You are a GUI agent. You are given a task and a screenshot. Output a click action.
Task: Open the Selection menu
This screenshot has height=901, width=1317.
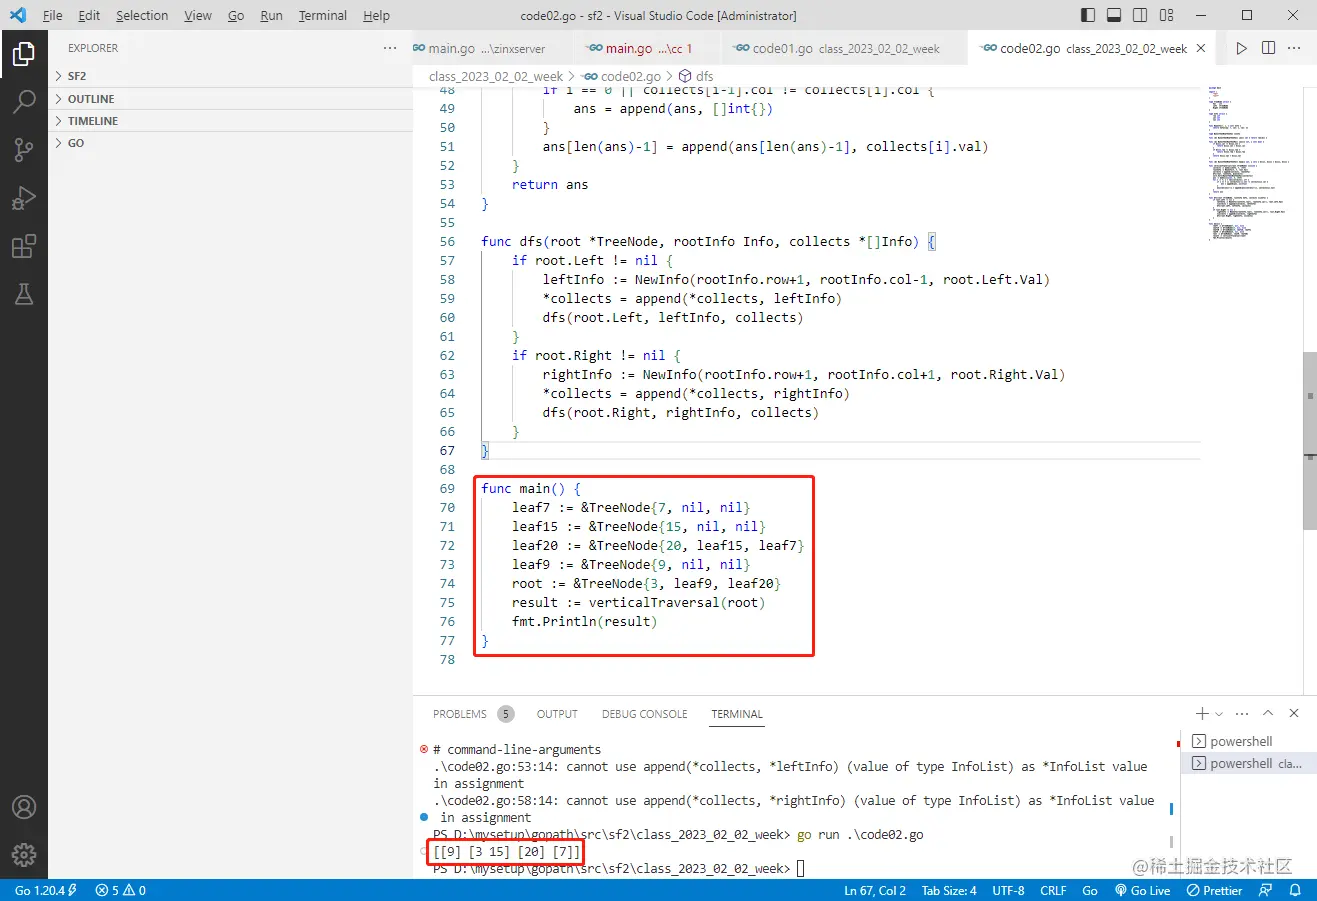point(142,15)
